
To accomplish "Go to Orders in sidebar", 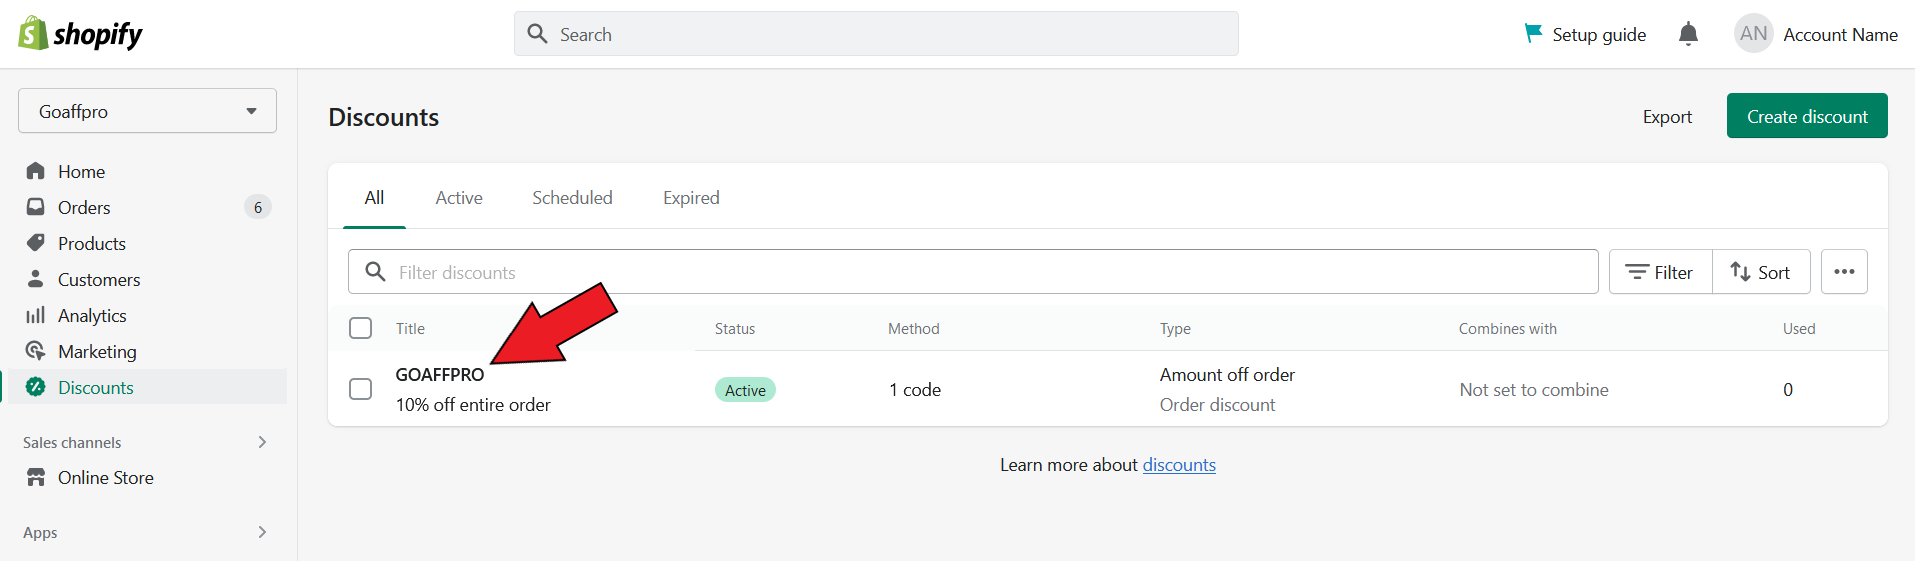I will (84, 208).
